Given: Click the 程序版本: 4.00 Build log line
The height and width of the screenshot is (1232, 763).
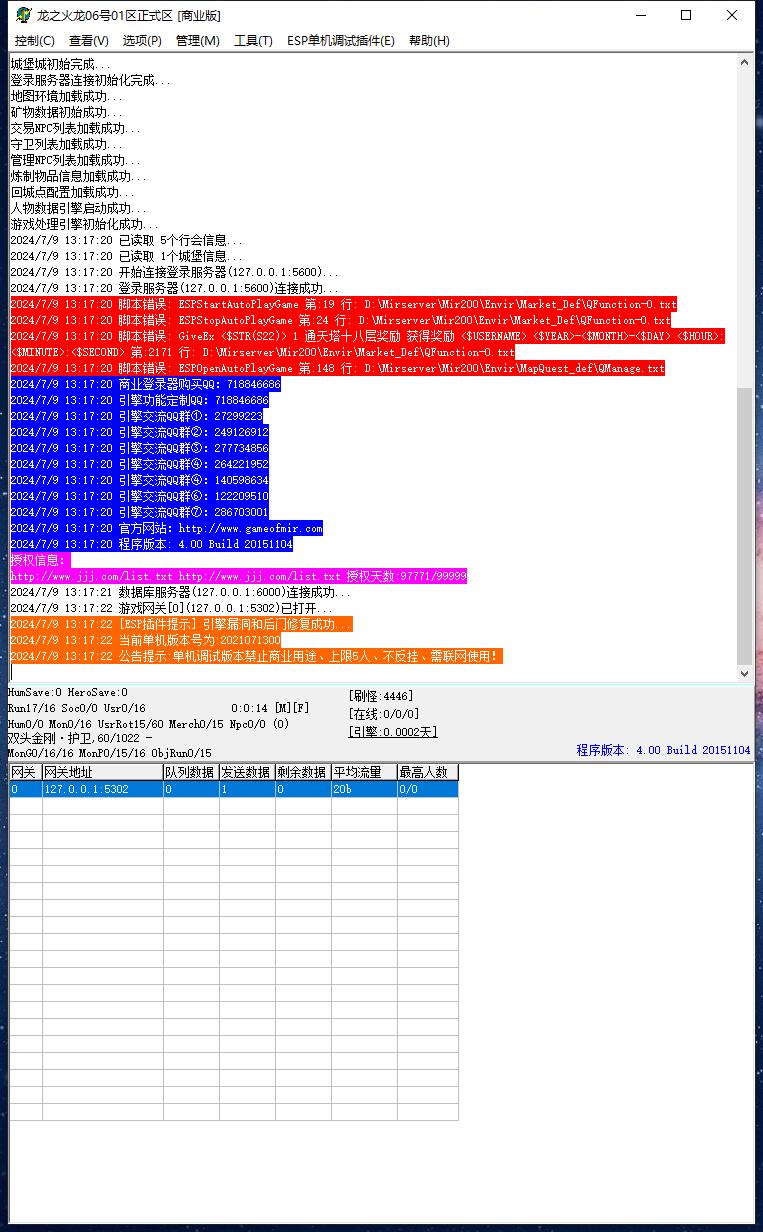Looking at the screenshot, I should tap(151, 544).
